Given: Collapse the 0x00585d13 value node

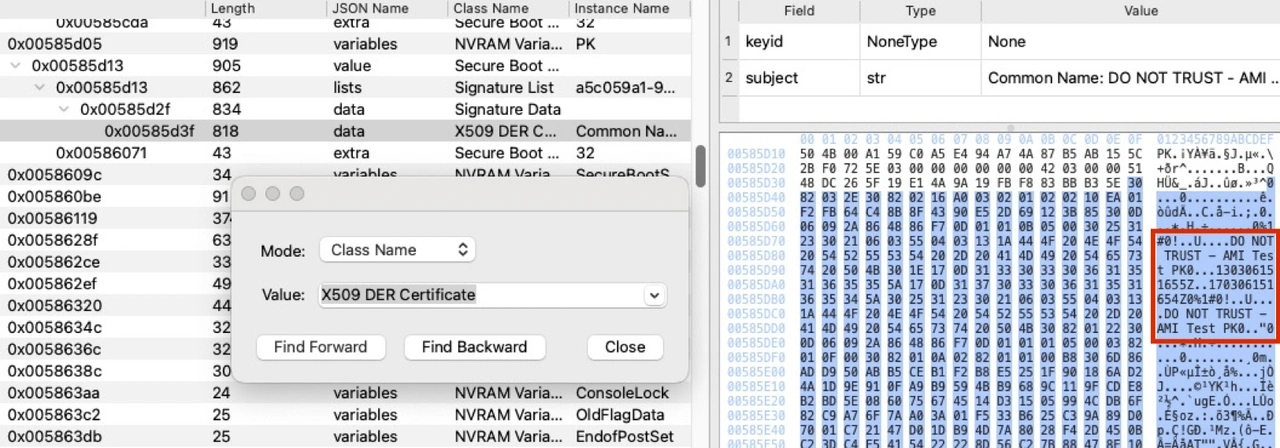Looking at the screenshot, I should pyautogui.click(x=16, y=66).
